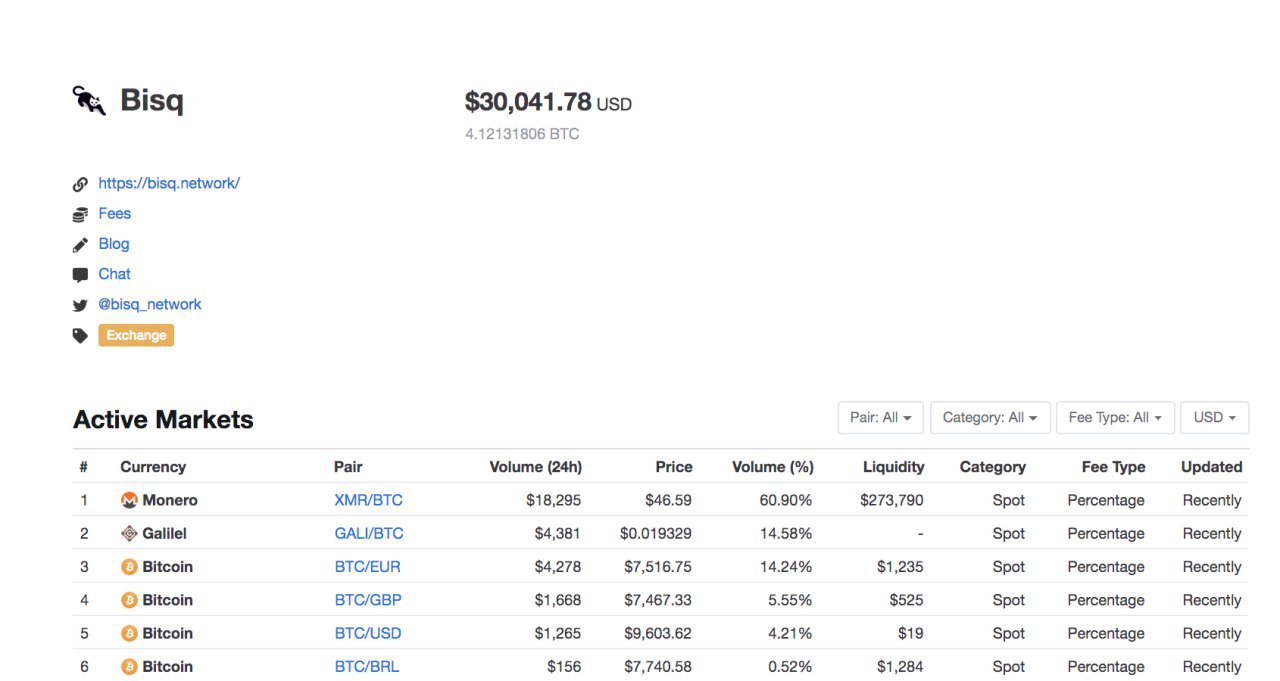Click Bitcoin icon in BTC/EUR row
Screen dimensions: 1280x681
(x=129, y=567)
